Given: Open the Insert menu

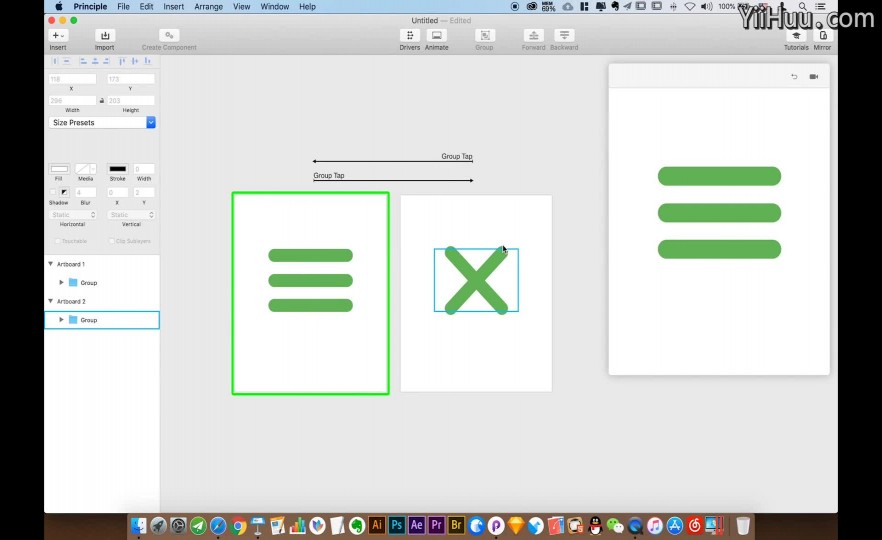Looking at the screenshot, I should click(x=173, y=7).
